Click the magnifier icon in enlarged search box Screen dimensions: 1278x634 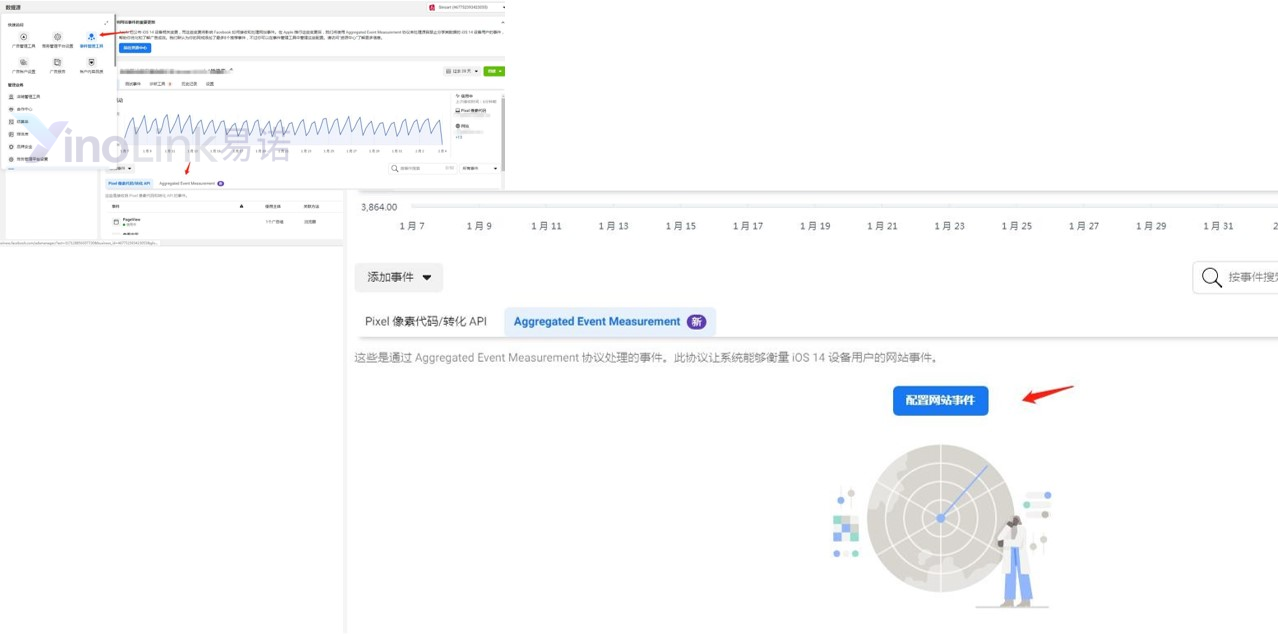pos(1212,277)
